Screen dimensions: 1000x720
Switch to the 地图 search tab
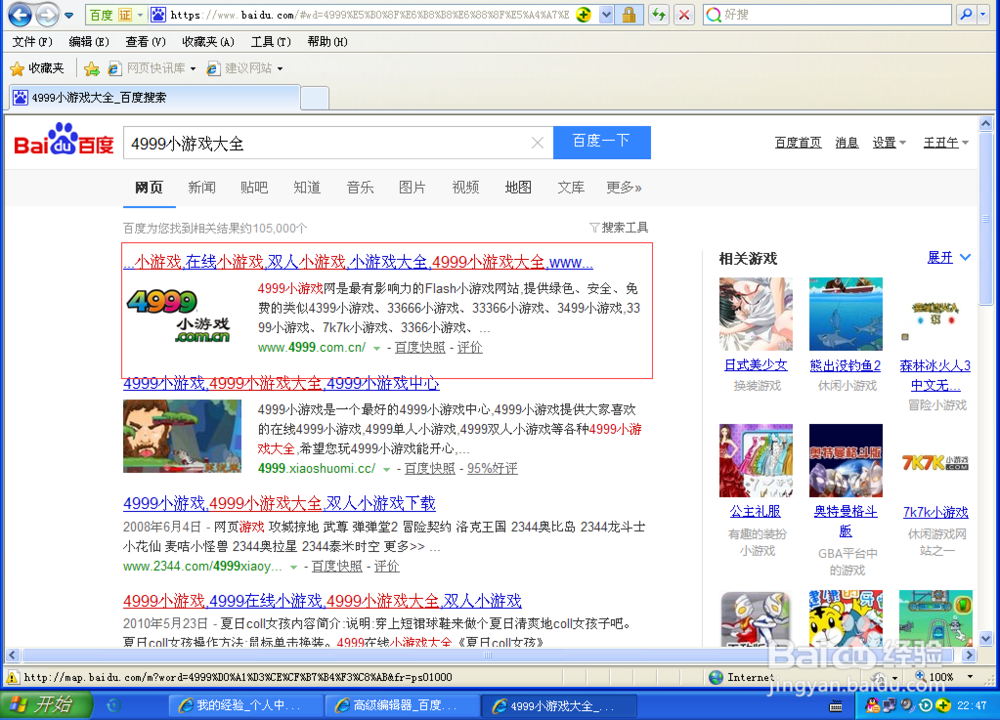518,187
